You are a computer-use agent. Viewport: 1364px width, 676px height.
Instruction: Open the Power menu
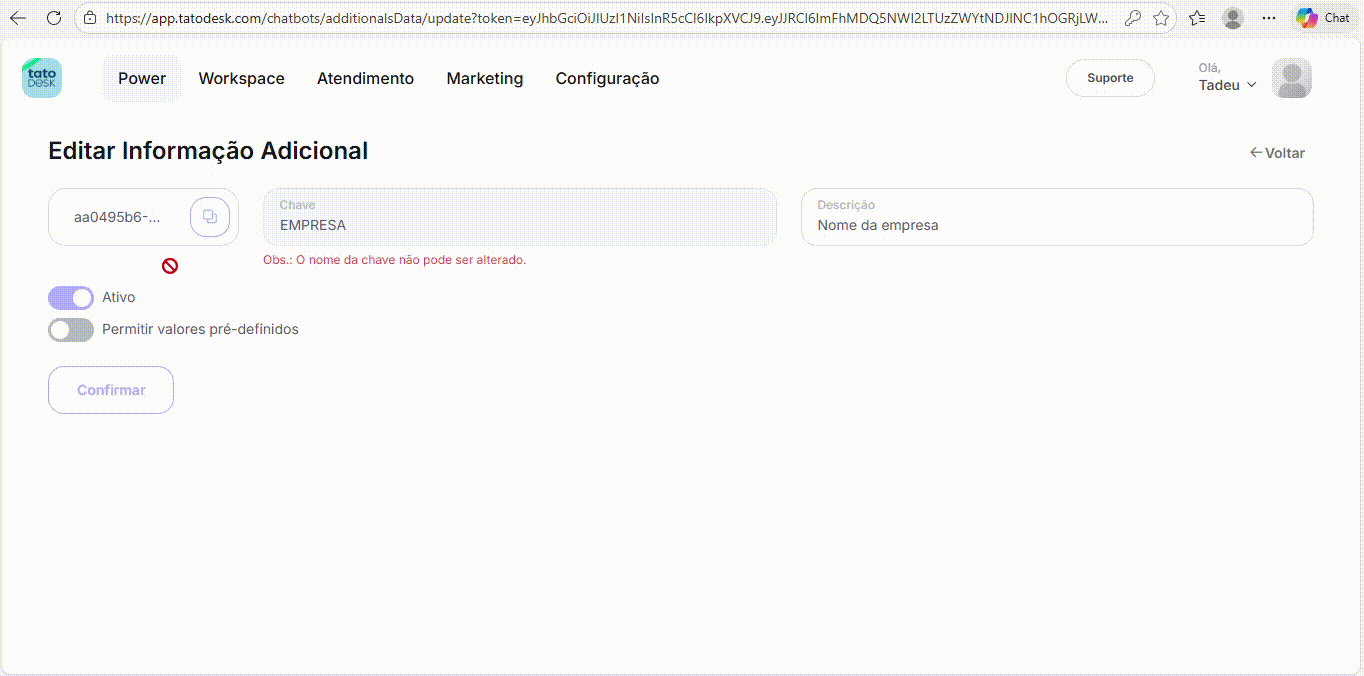pos(142,79)
